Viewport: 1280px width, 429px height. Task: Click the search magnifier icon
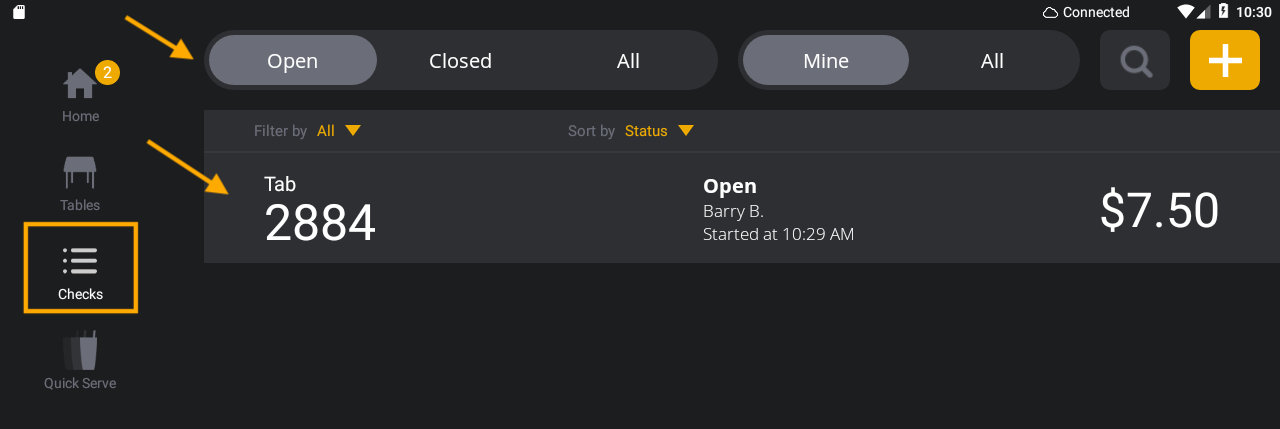1135,61
